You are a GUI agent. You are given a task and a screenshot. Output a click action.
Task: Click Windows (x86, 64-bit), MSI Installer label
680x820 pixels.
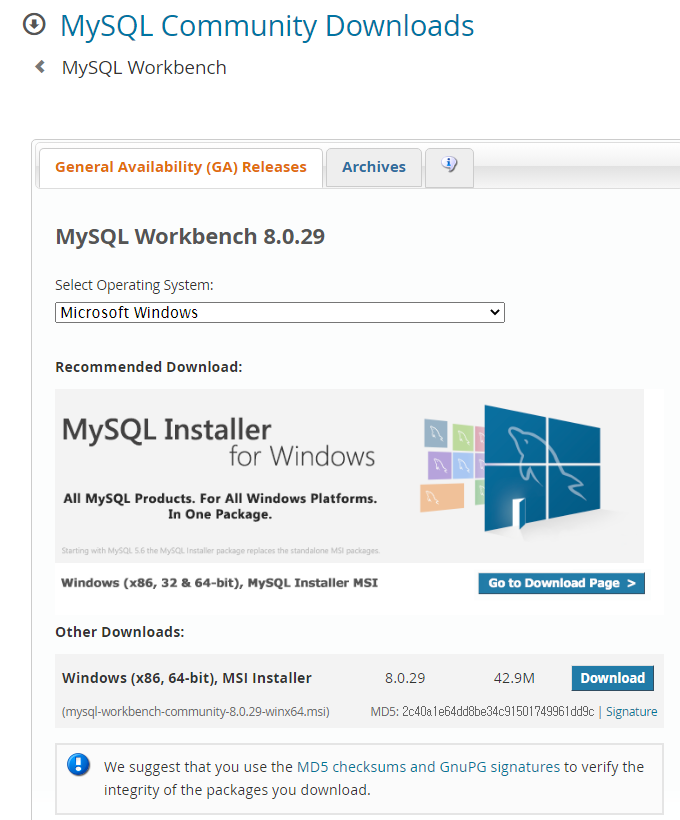tap(187, 678)
